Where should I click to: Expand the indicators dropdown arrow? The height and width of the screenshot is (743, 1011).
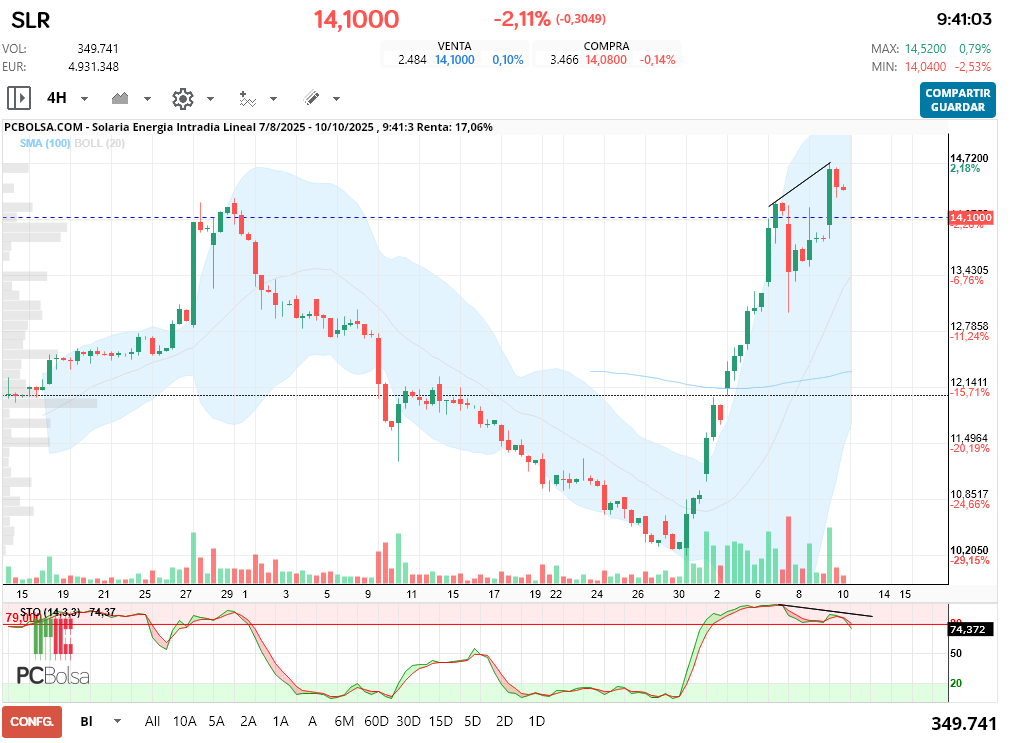[273, 99]
